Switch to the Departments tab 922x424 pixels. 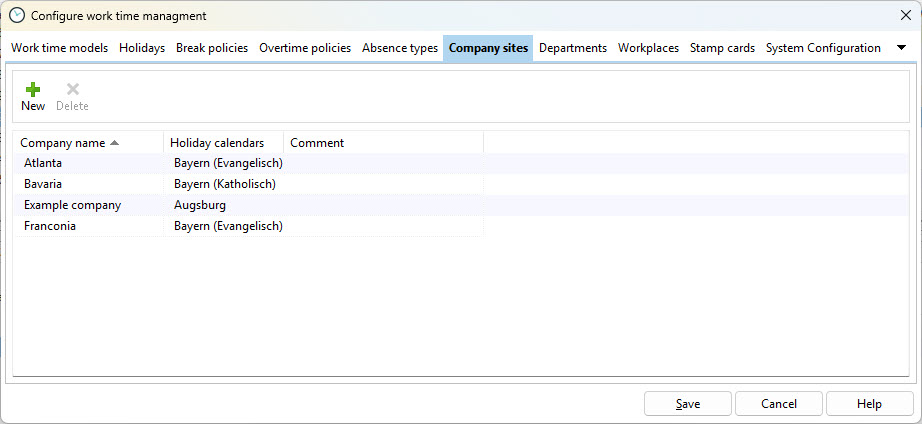coord(573,48)
